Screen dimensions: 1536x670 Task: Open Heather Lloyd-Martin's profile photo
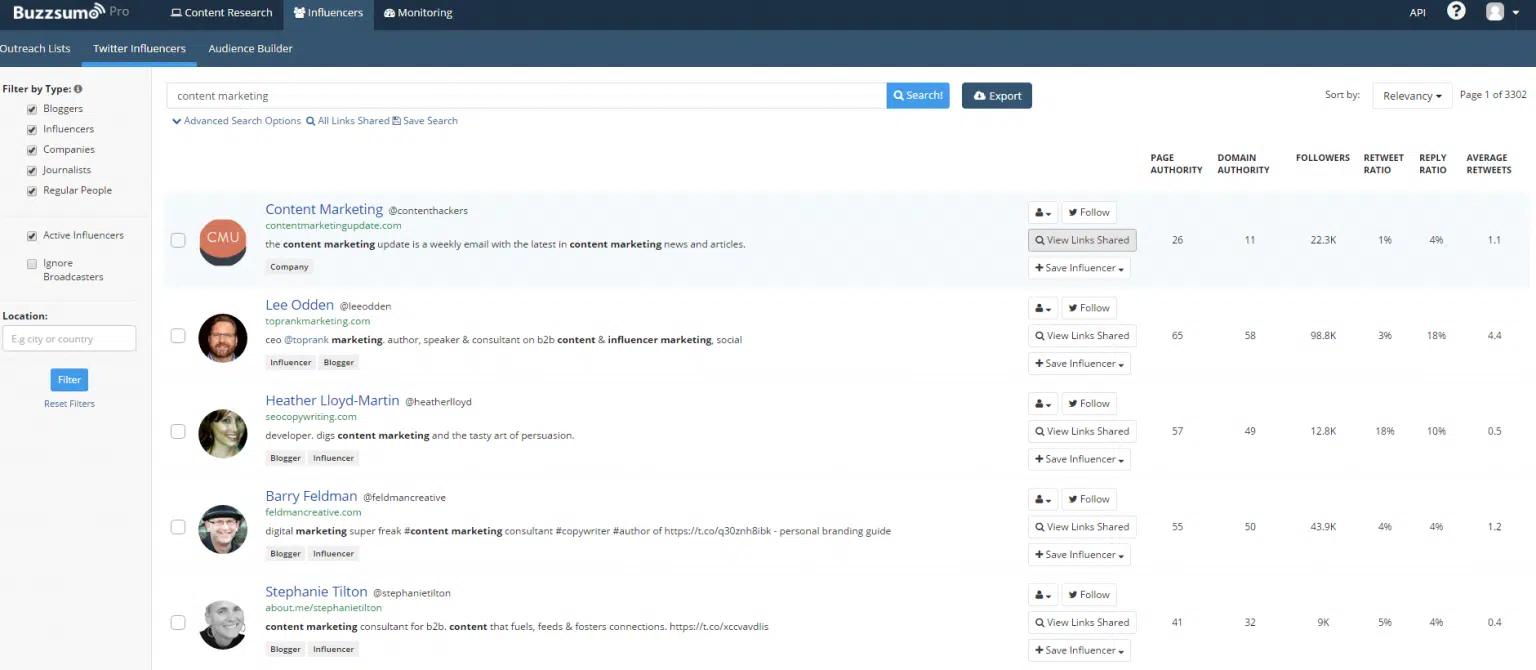pos(223,433)
